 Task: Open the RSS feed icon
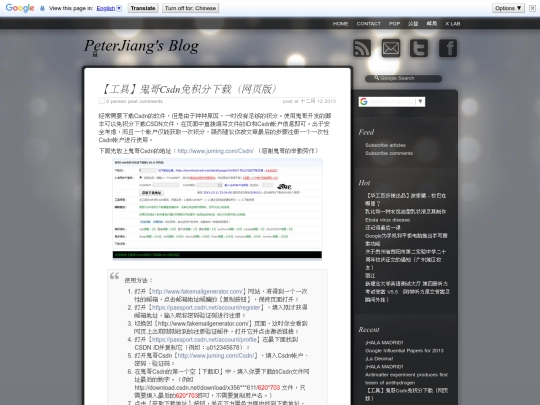click(x=362, y=48)
